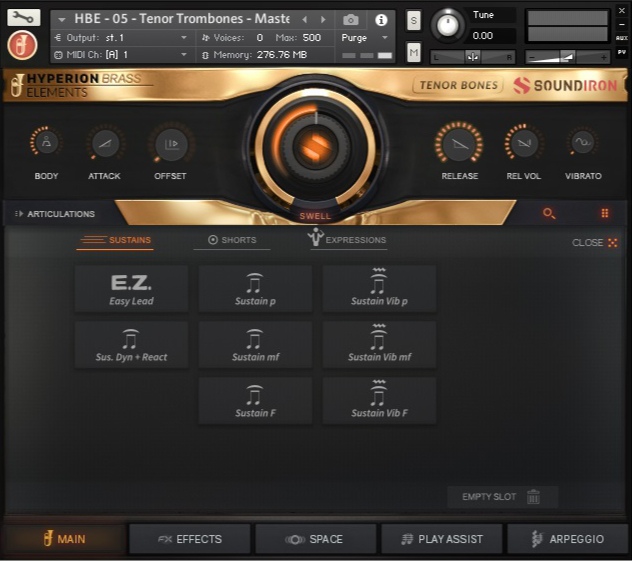The image size is (632, 561).
Task: Adjust the output volume slider
Action: tap(568, 57)
